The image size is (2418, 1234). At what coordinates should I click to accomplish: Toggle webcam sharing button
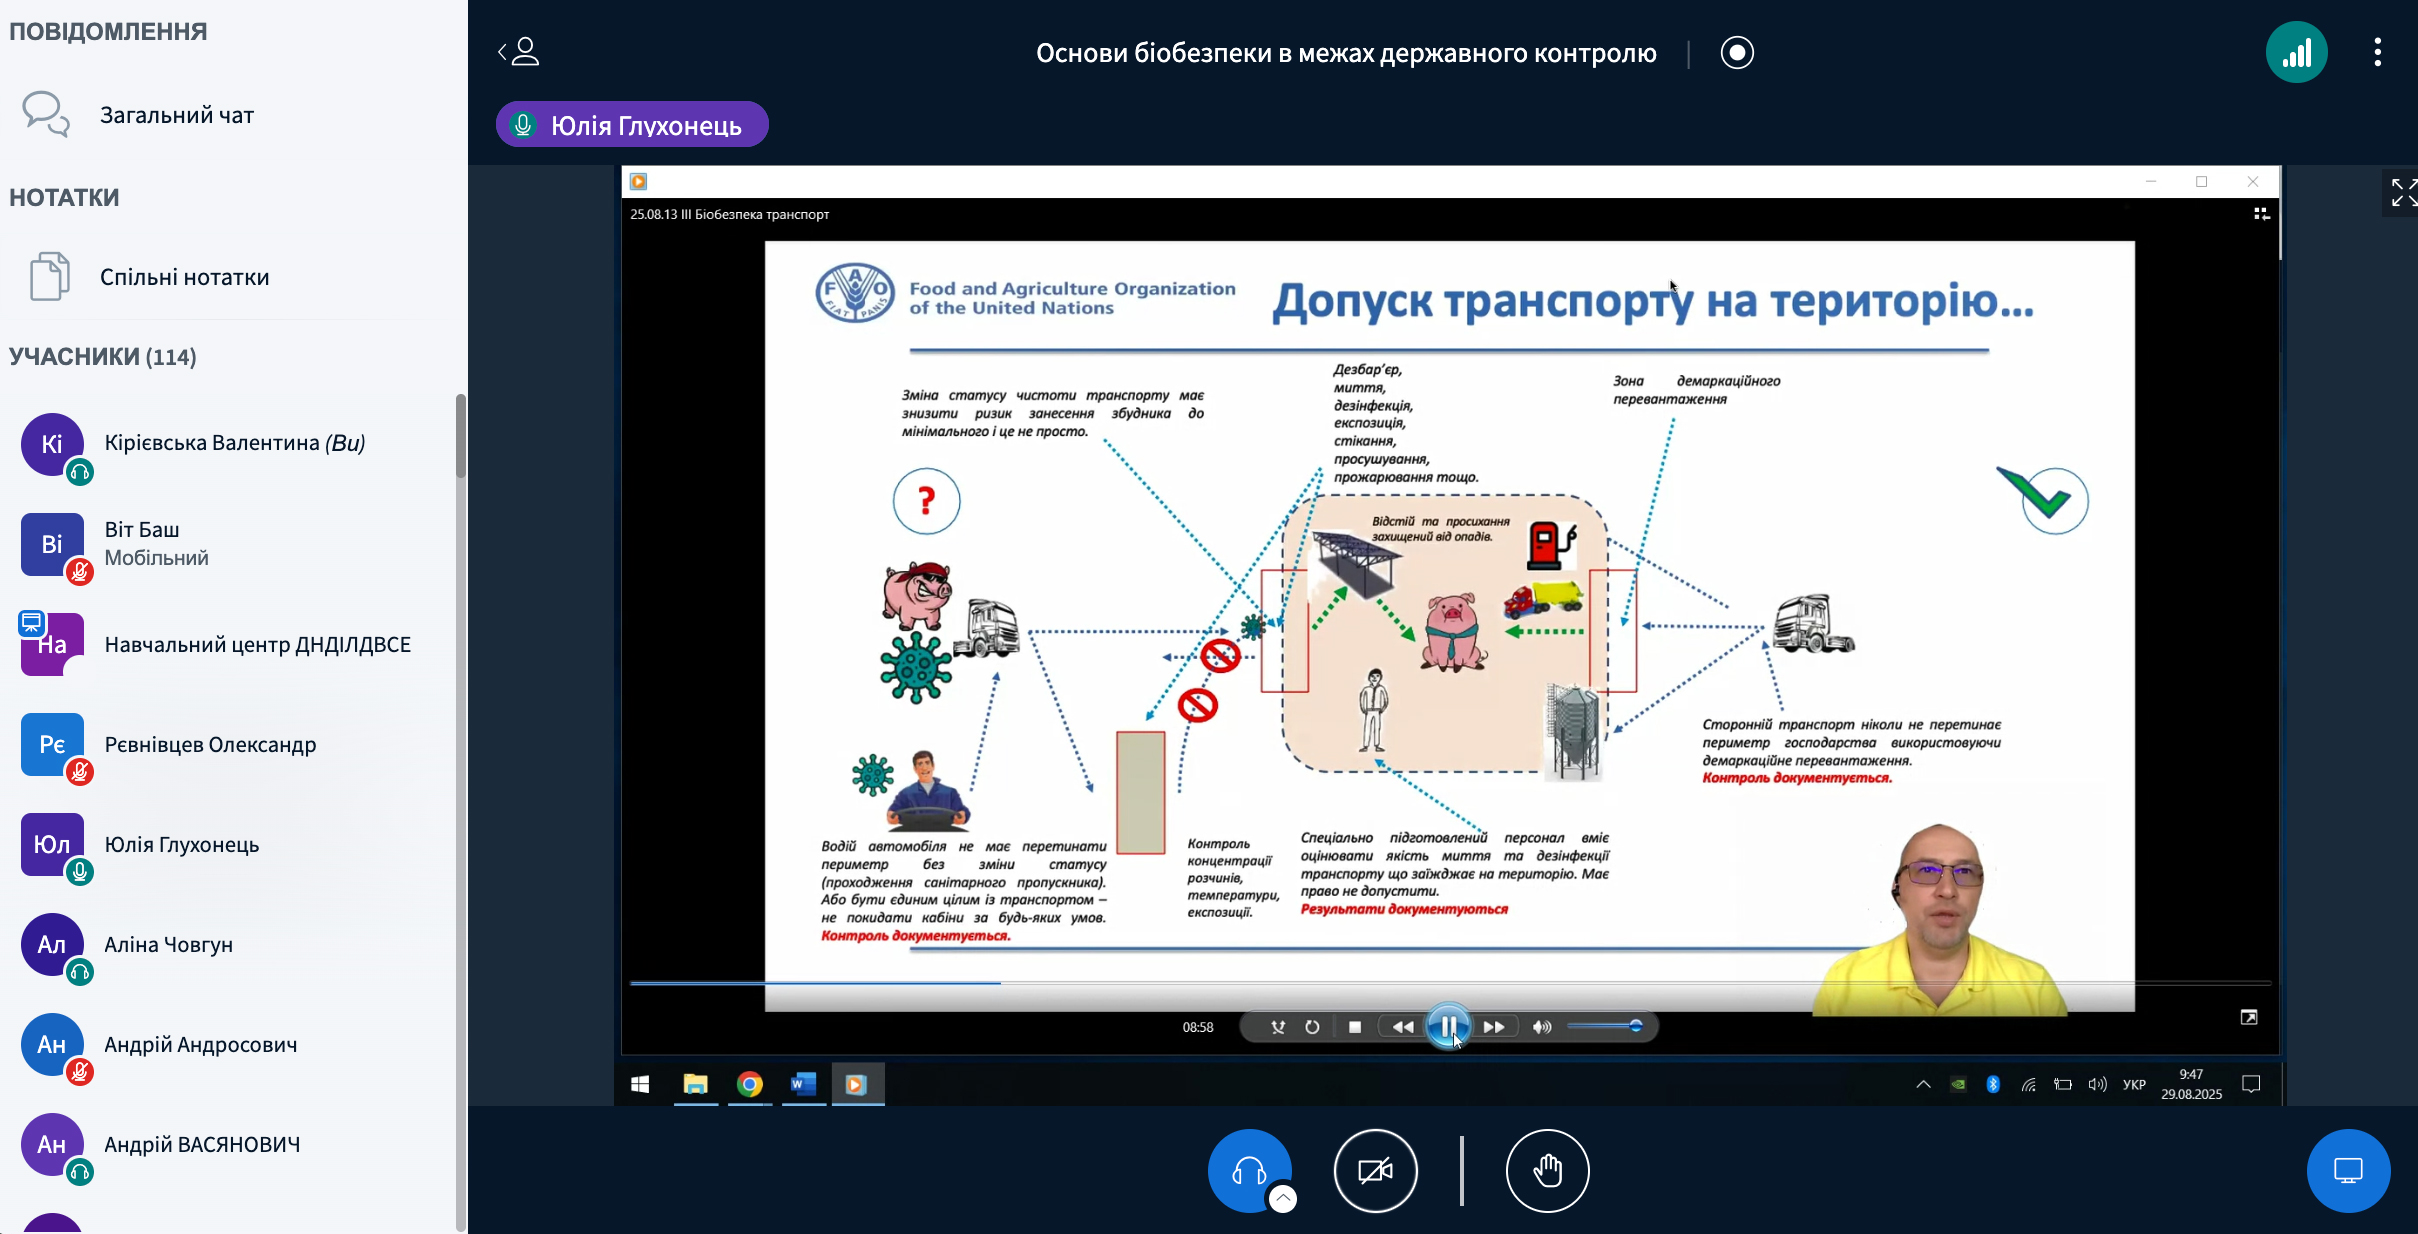point(1375,1170)
